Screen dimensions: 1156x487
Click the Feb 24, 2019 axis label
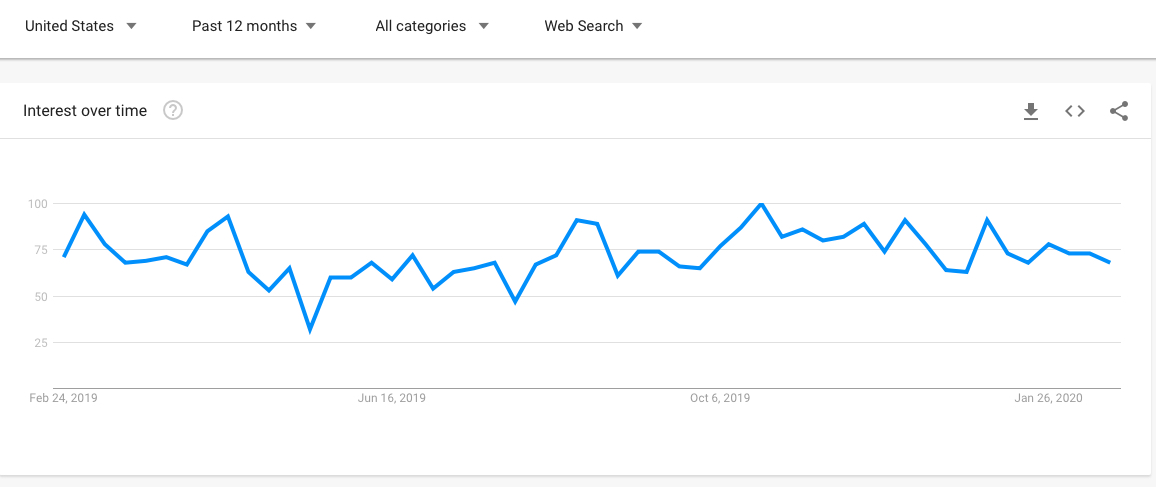(x=63, y=398)
